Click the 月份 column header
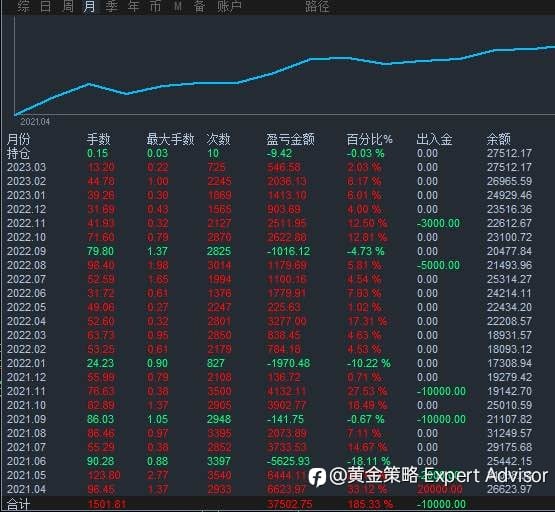Image resolution: width=555 pixels, height=512 pixels. pyautogui.click(x=18, y=139)
